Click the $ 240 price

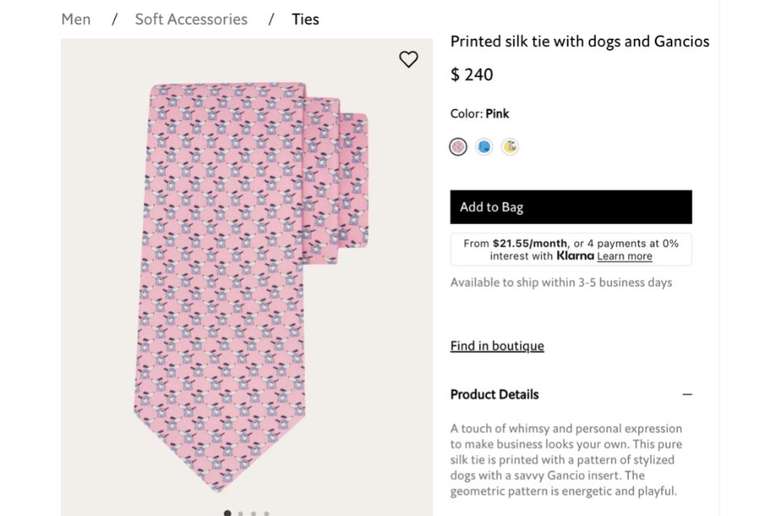472,75
